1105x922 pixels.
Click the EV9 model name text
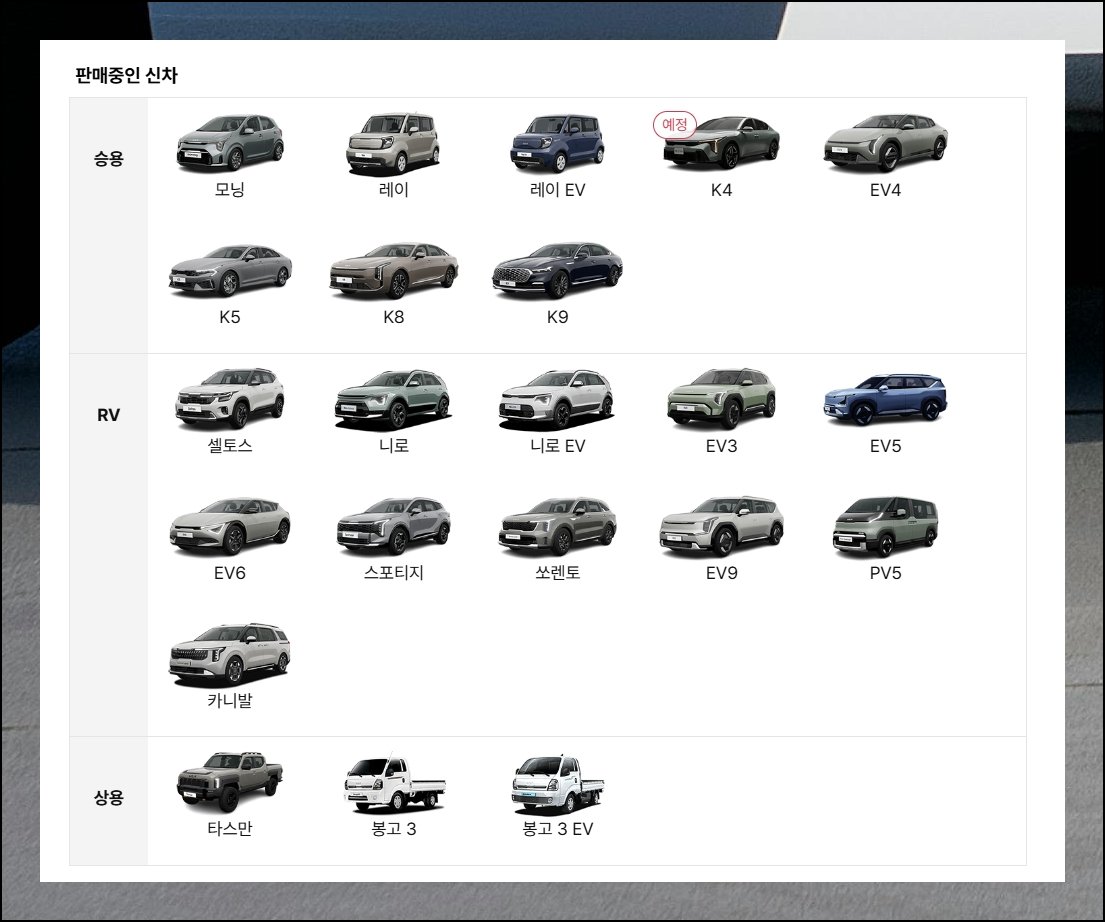[721, 573]
